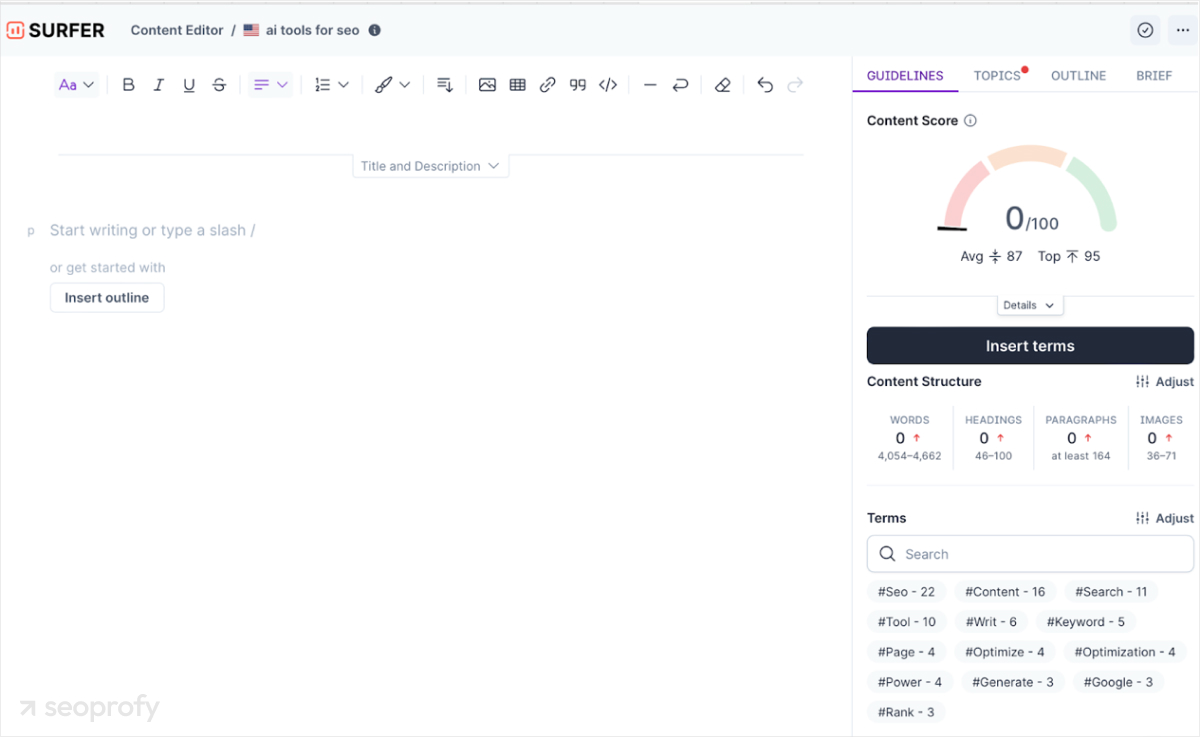The height and width of the screenshot is (737, 1200).
Task: Clear formatting with the eraser icon
Action: click(x=723, y=85)
